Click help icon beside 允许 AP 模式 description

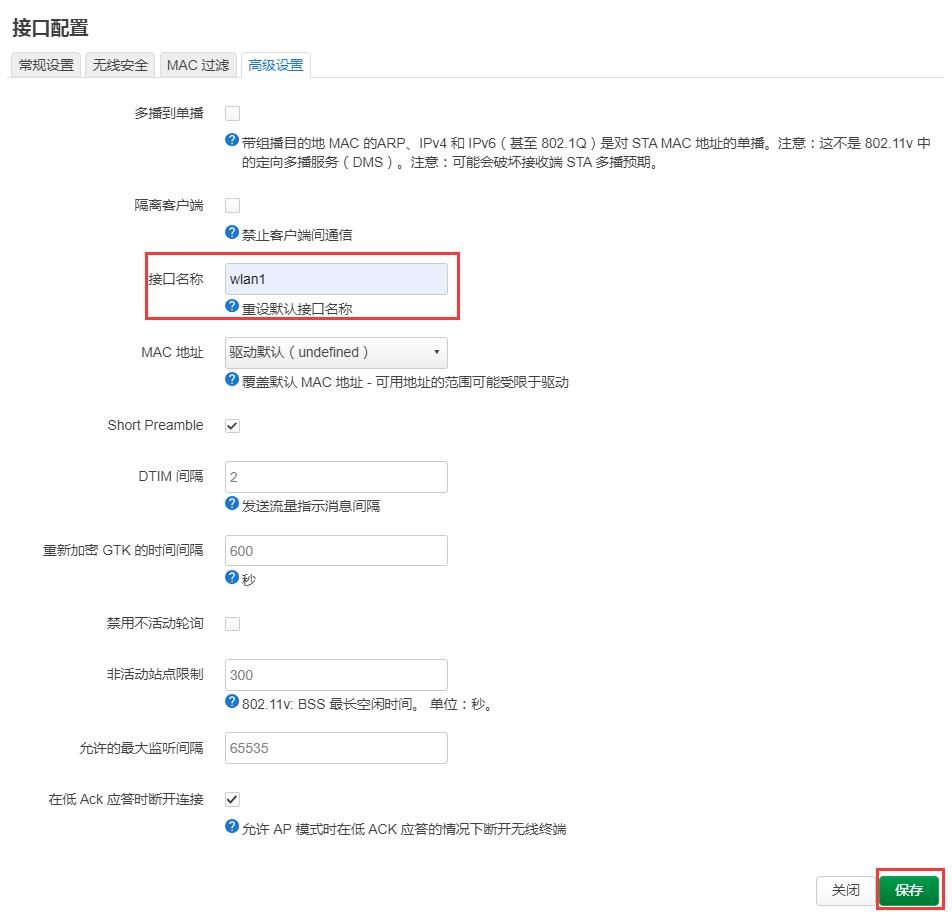[x=232, y=827]
